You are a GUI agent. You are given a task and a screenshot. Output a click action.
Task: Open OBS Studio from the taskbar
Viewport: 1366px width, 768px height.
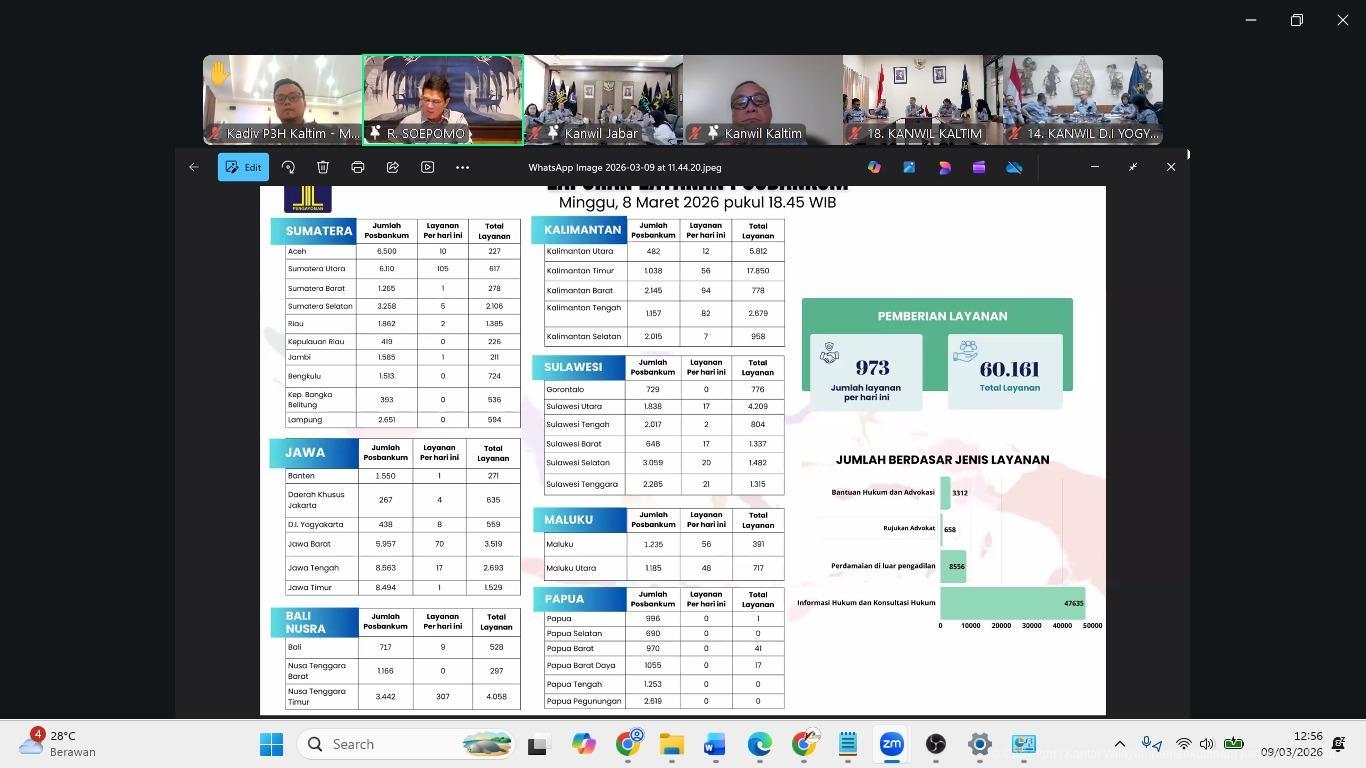click(x=935, y=744)
